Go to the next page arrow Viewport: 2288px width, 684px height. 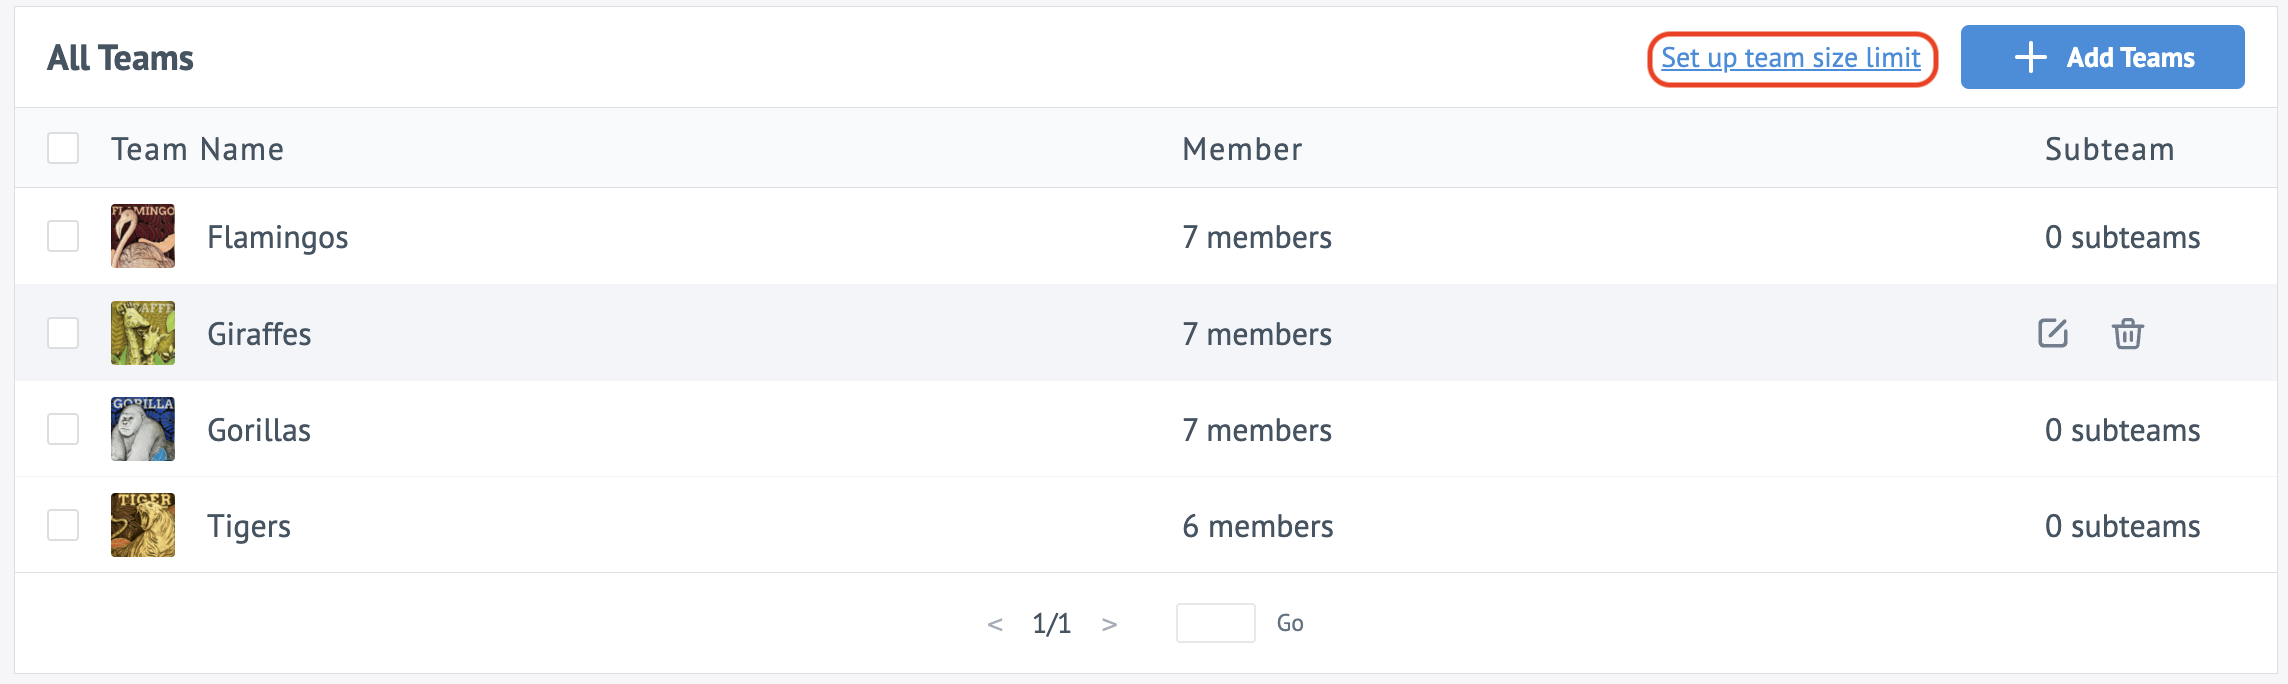1109,624
